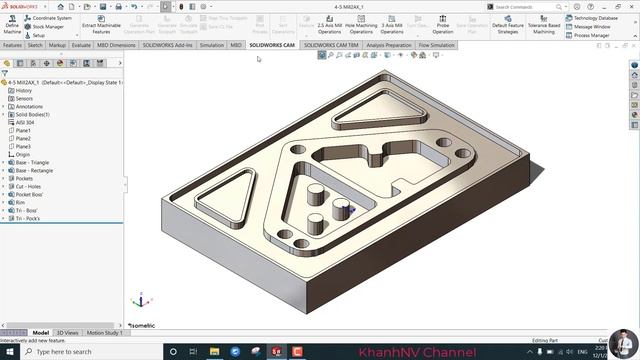Switch to the Features ribbon tab

pyautogui.click(x=12, y=45)
